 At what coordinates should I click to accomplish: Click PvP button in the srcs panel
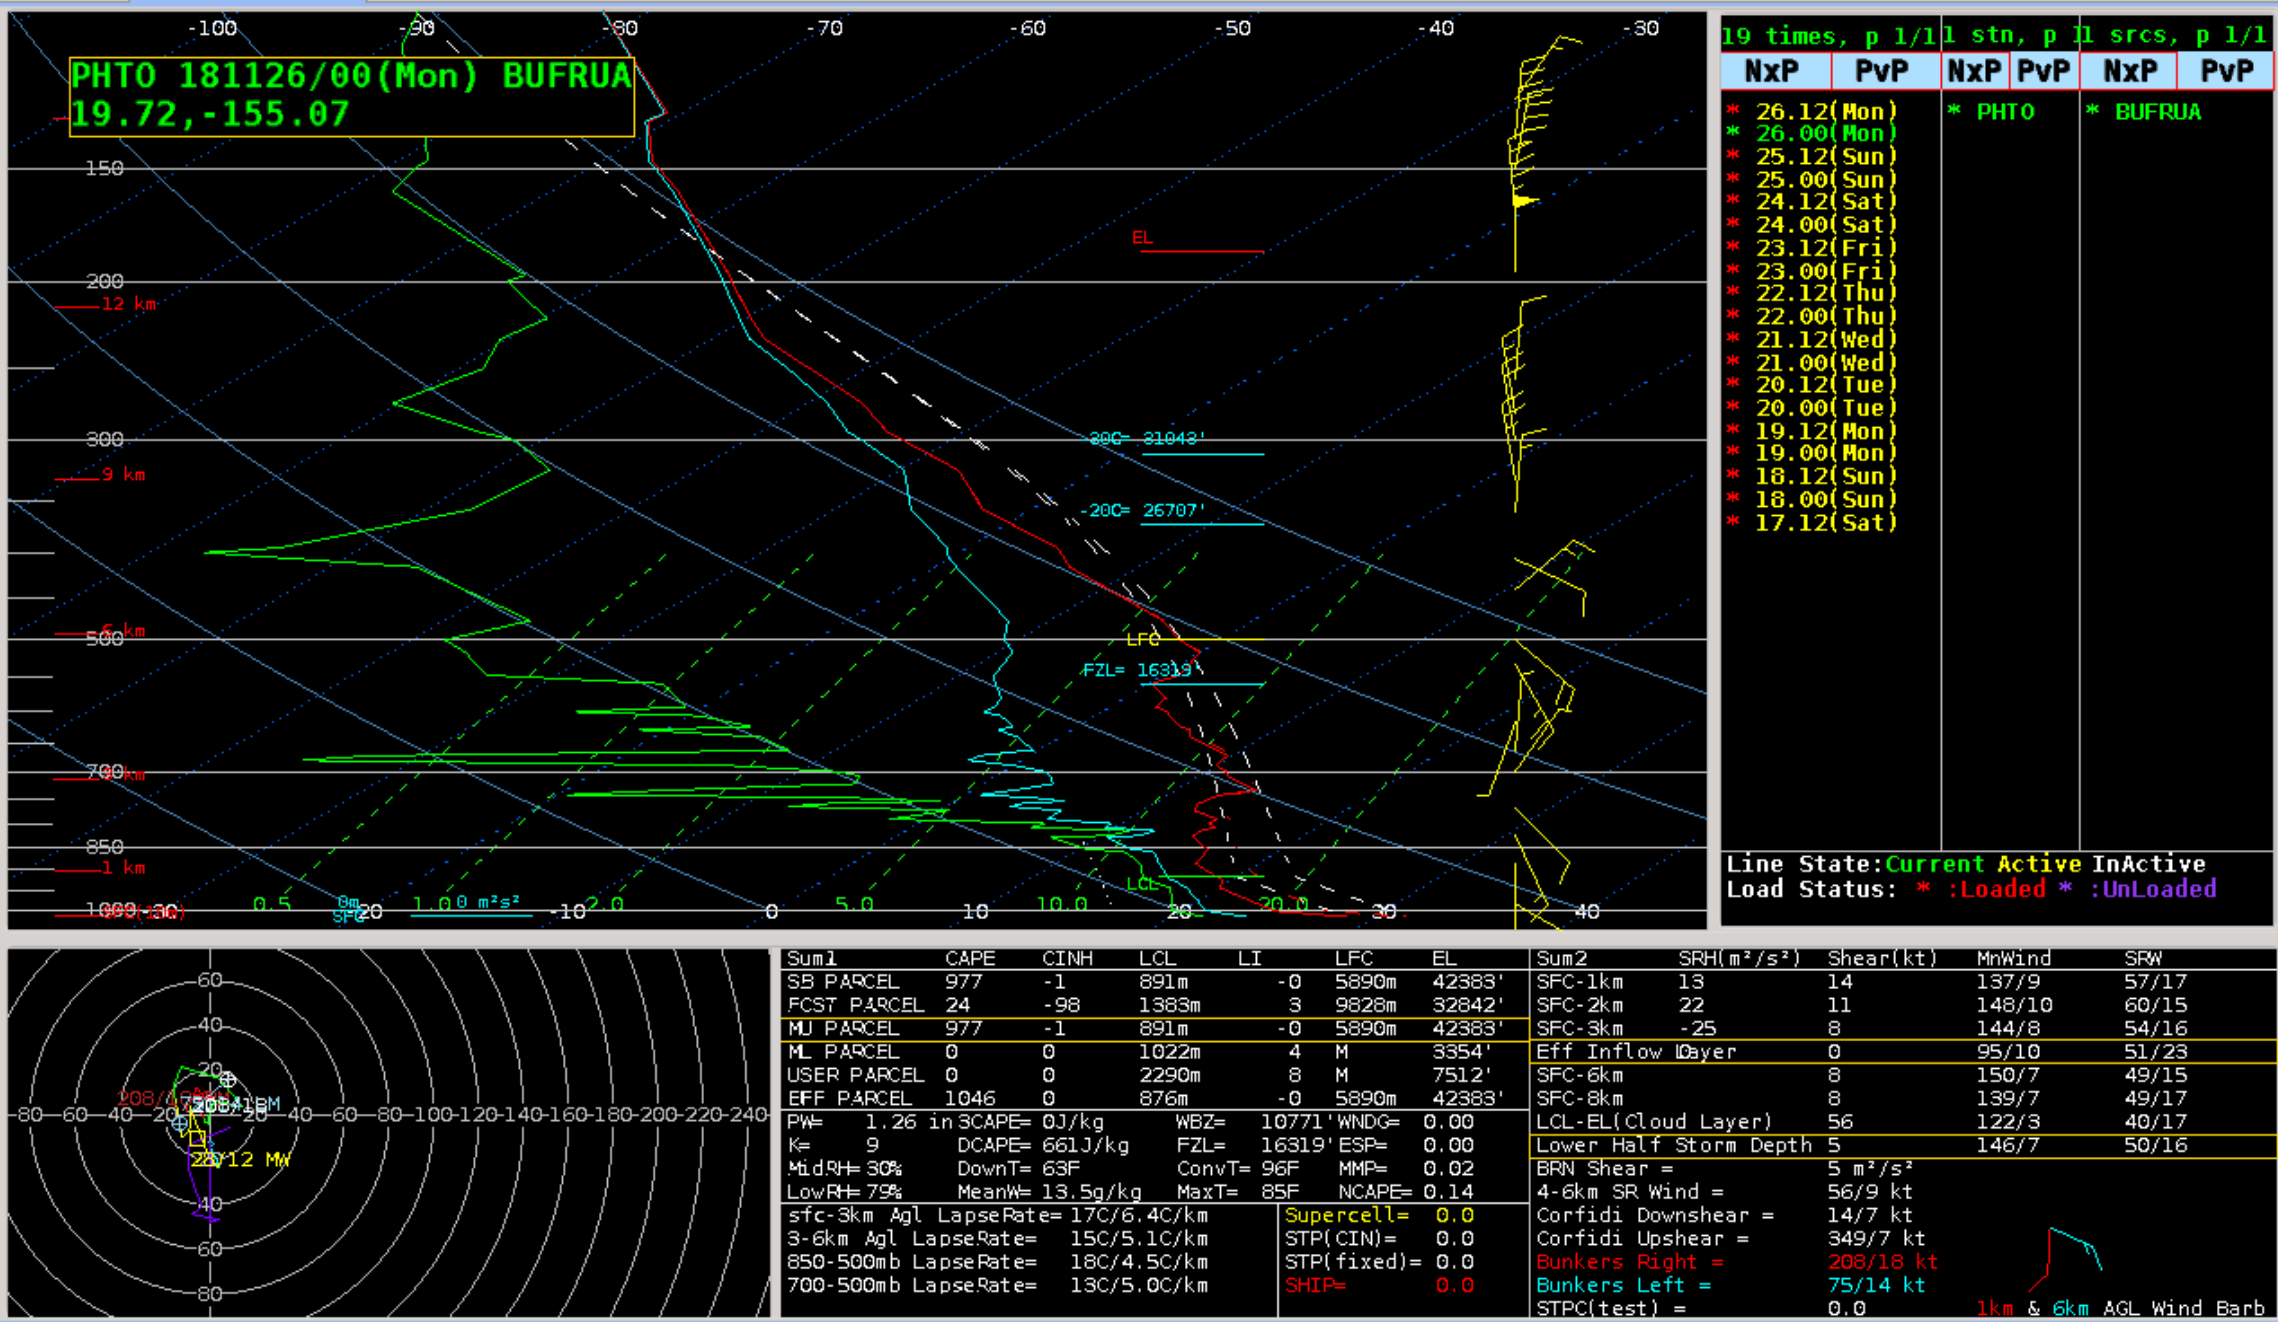point(2225,71)
